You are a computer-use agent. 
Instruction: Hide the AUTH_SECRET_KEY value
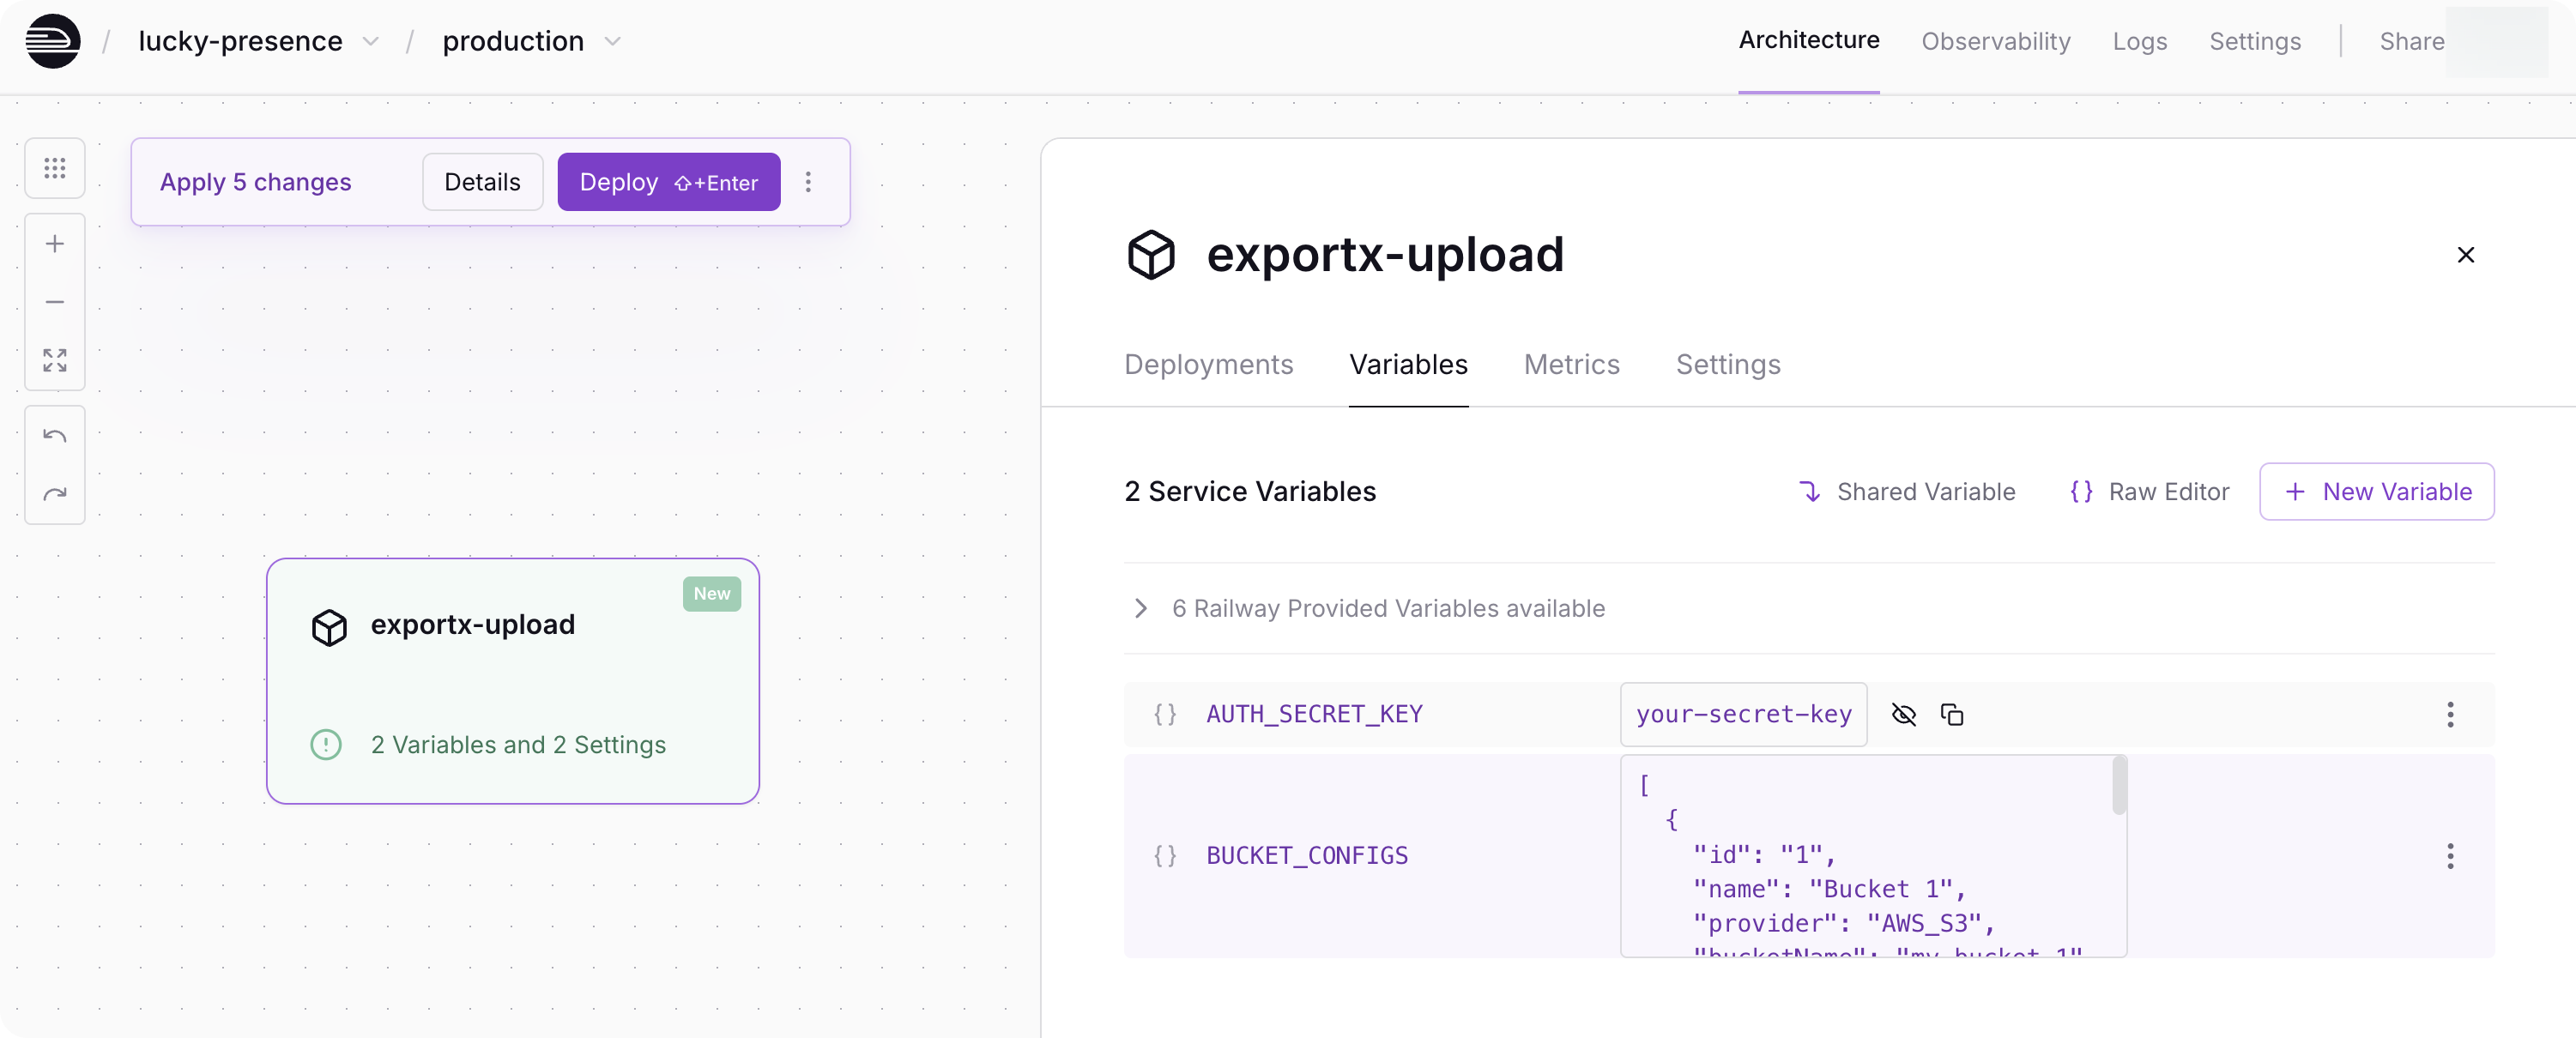pos(1903,714)
